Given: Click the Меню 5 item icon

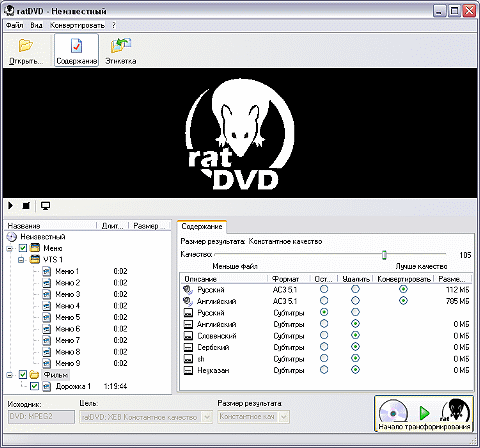Looking at the screenshot, I should point(47,317).
